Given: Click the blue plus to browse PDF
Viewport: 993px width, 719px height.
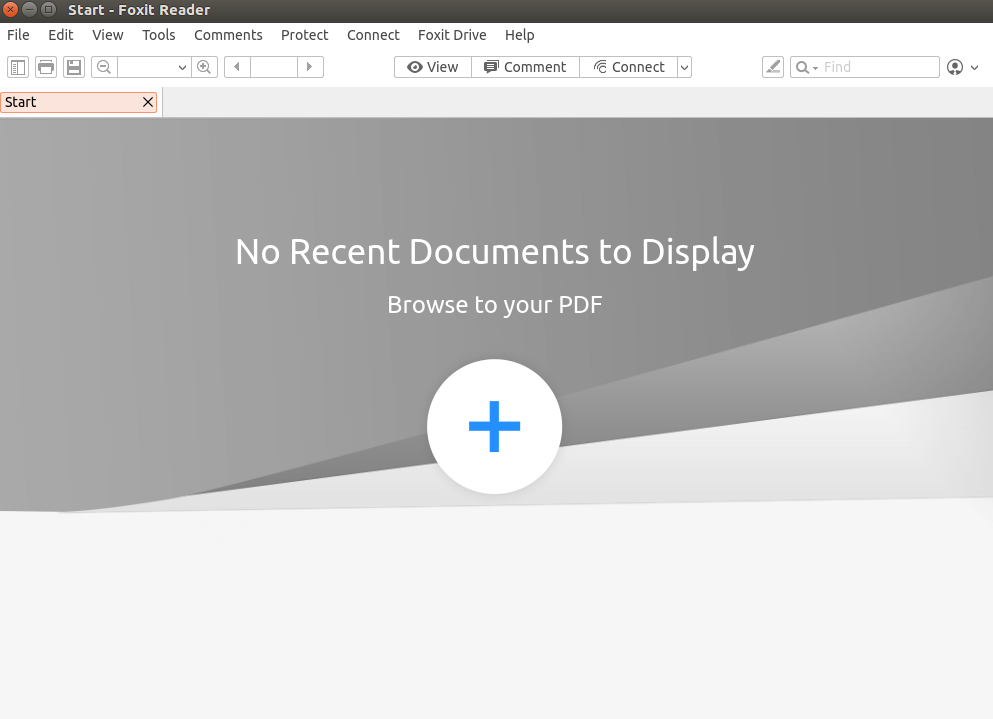Looking at the screenshot, I should pos(495,426).
